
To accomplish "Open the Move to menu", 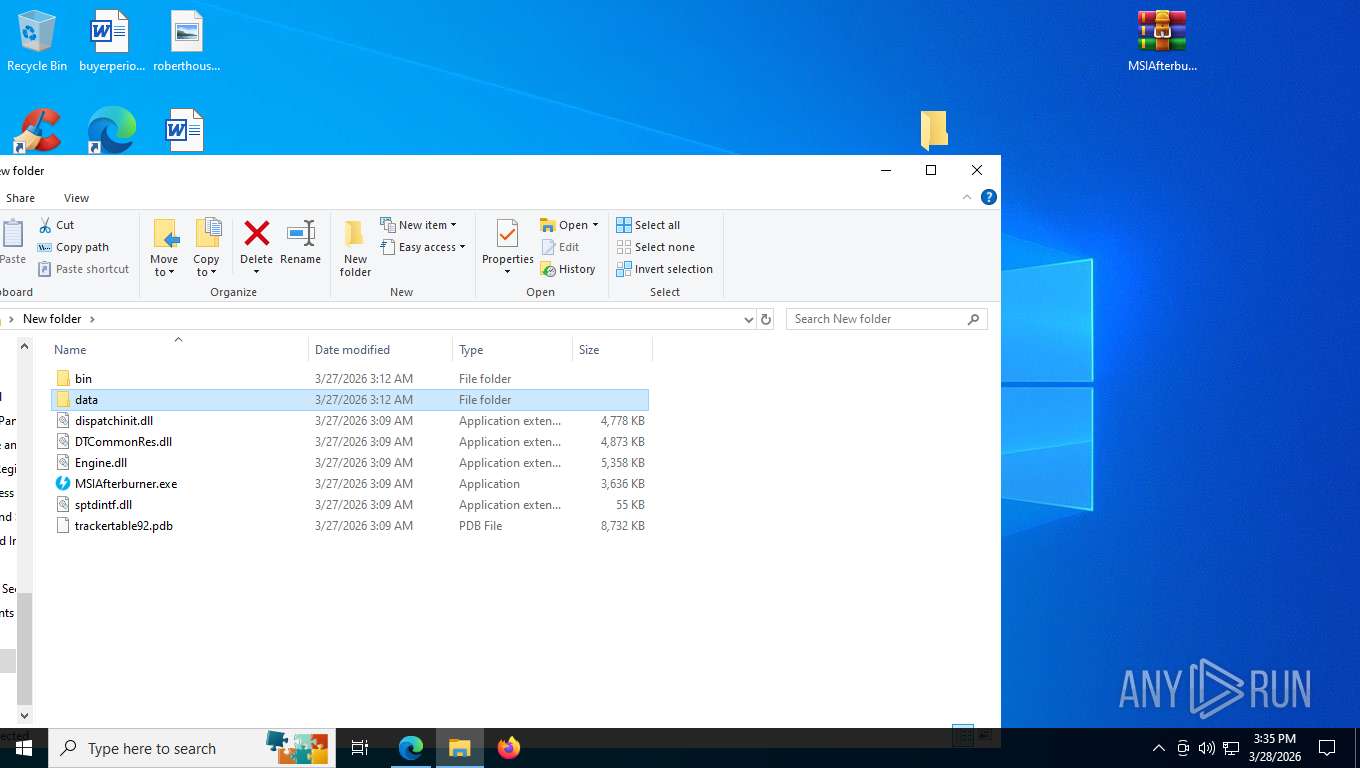I will click(164, 248).
